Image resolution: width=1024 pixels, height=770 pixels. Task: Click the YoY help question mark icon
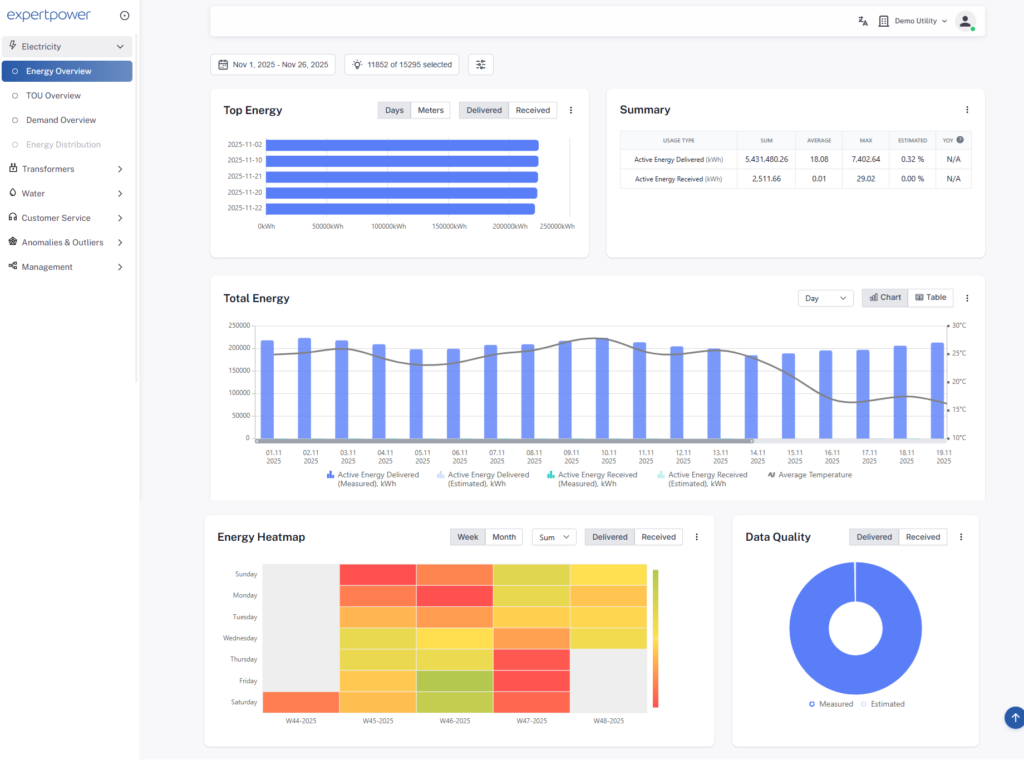point(960,140)
